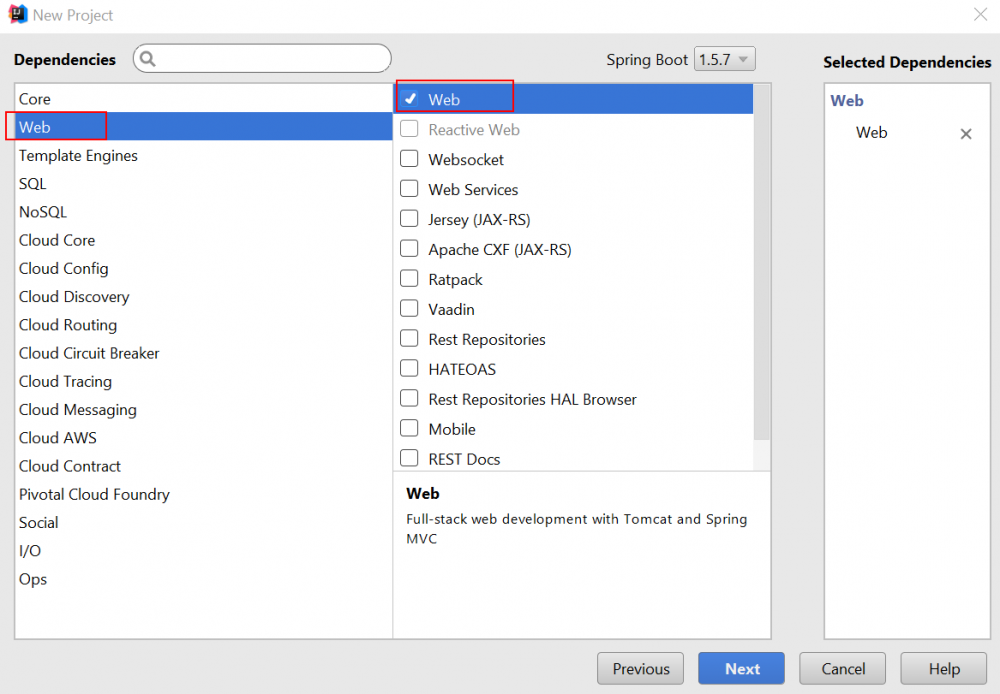Open the Cloud Config category
Viewport: 1000px width, 694px height.
[63, 269]
